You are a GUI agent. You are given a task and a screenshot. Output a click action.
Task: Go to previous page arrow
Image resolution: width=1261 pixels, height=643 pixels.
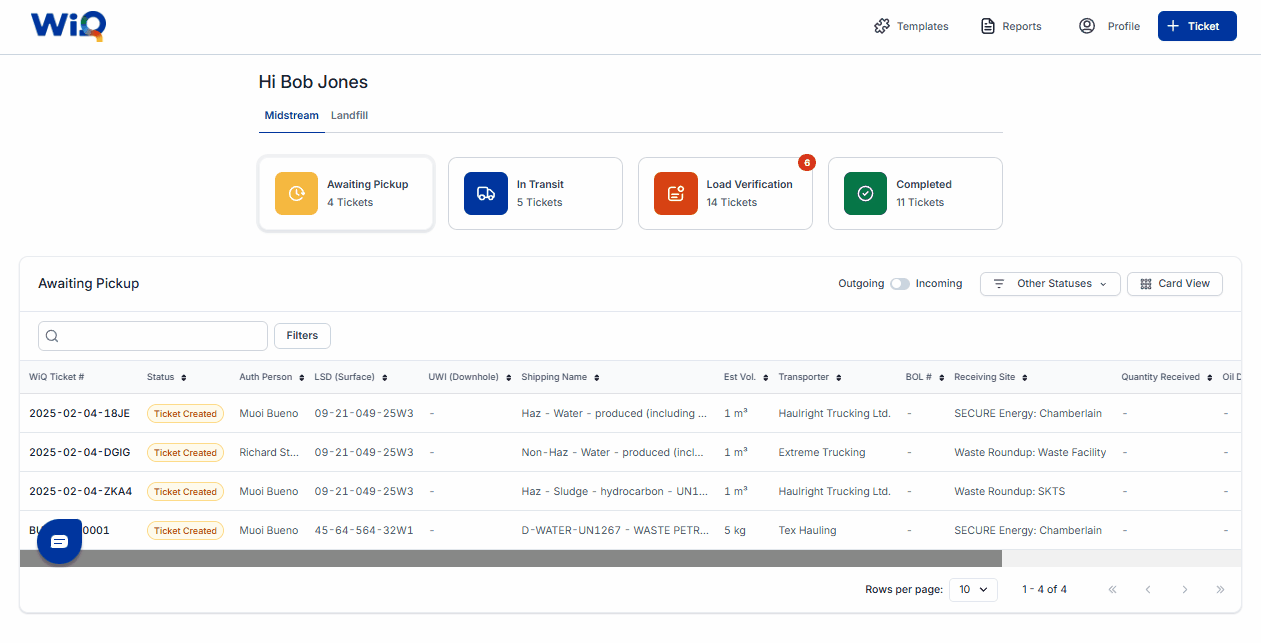(1148, 590)
